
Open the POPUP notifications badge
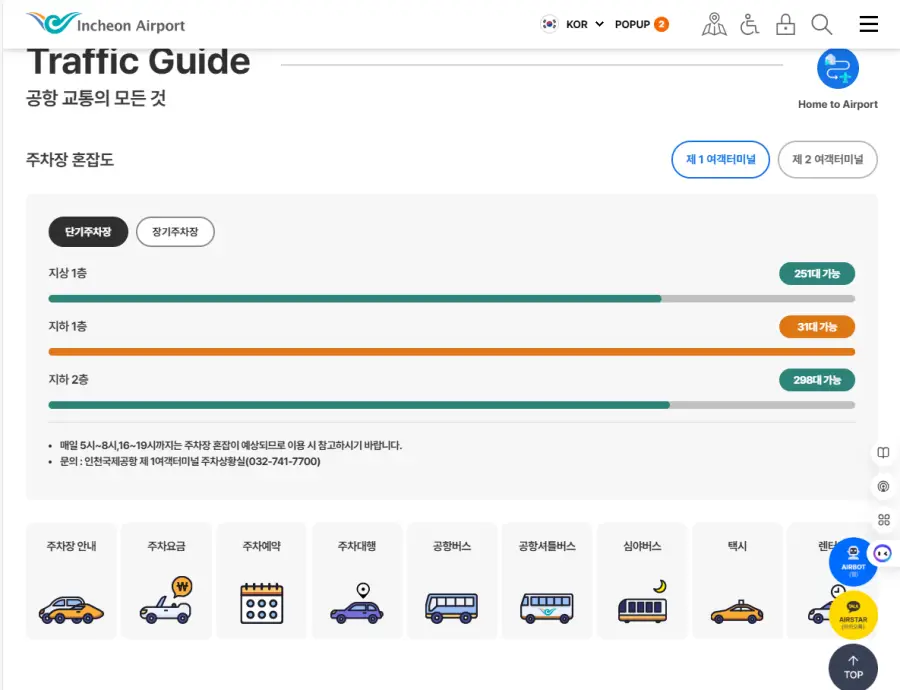tap(641, 24)
